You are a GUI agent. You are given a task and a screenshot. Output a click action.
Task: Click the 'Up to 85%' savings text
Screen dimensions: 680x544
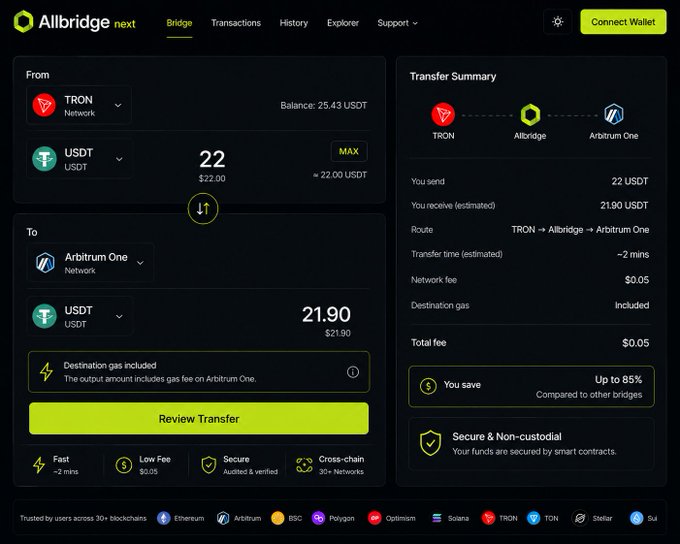point(618,380)
